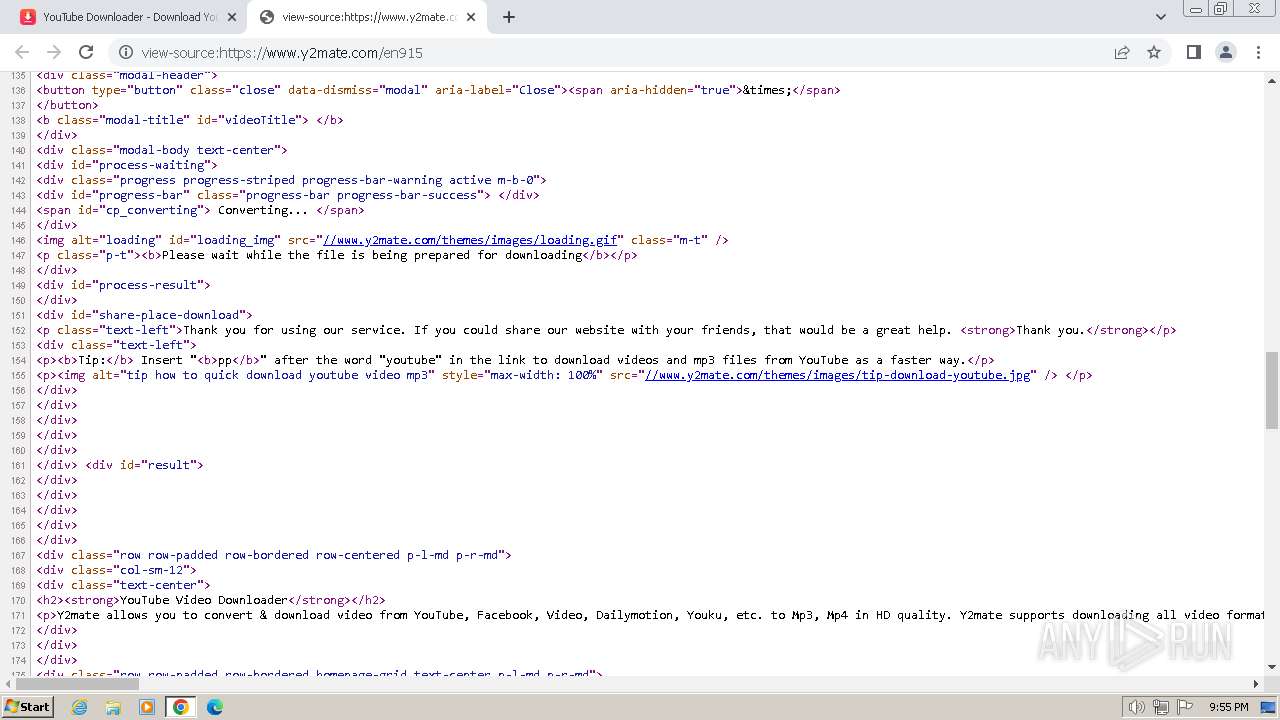Open loading.gif source link

click(x=470, y=240)
